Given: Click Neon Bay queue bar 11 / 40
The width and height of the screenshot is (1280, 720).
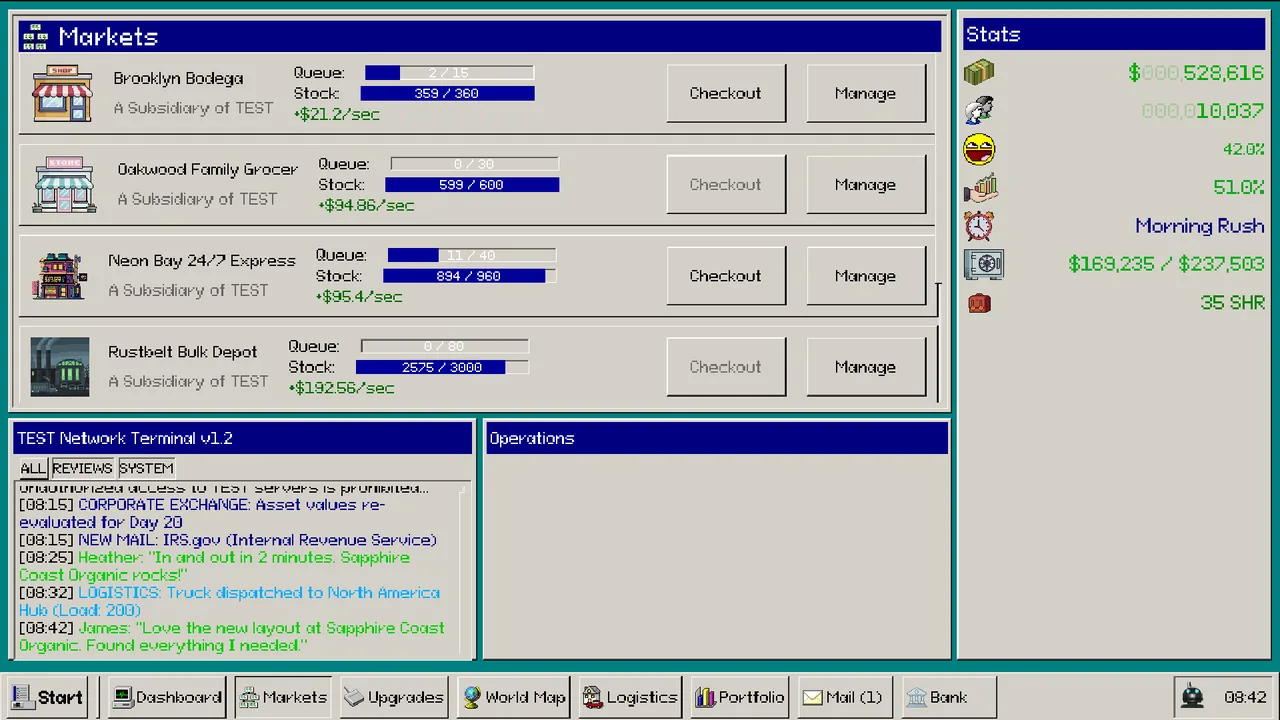Looking at the screenshot, I should point(472,256).
